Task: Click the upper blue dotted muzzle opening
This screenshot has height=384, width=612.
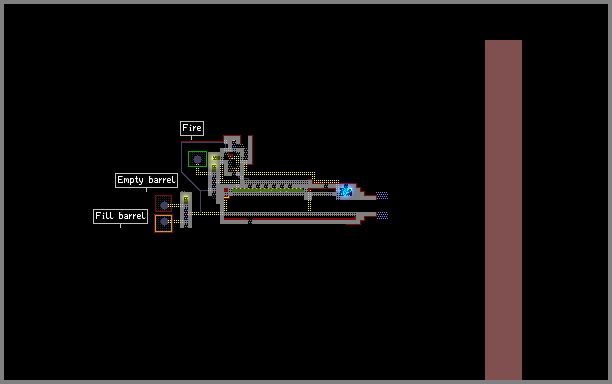Action: click(382, 195)
